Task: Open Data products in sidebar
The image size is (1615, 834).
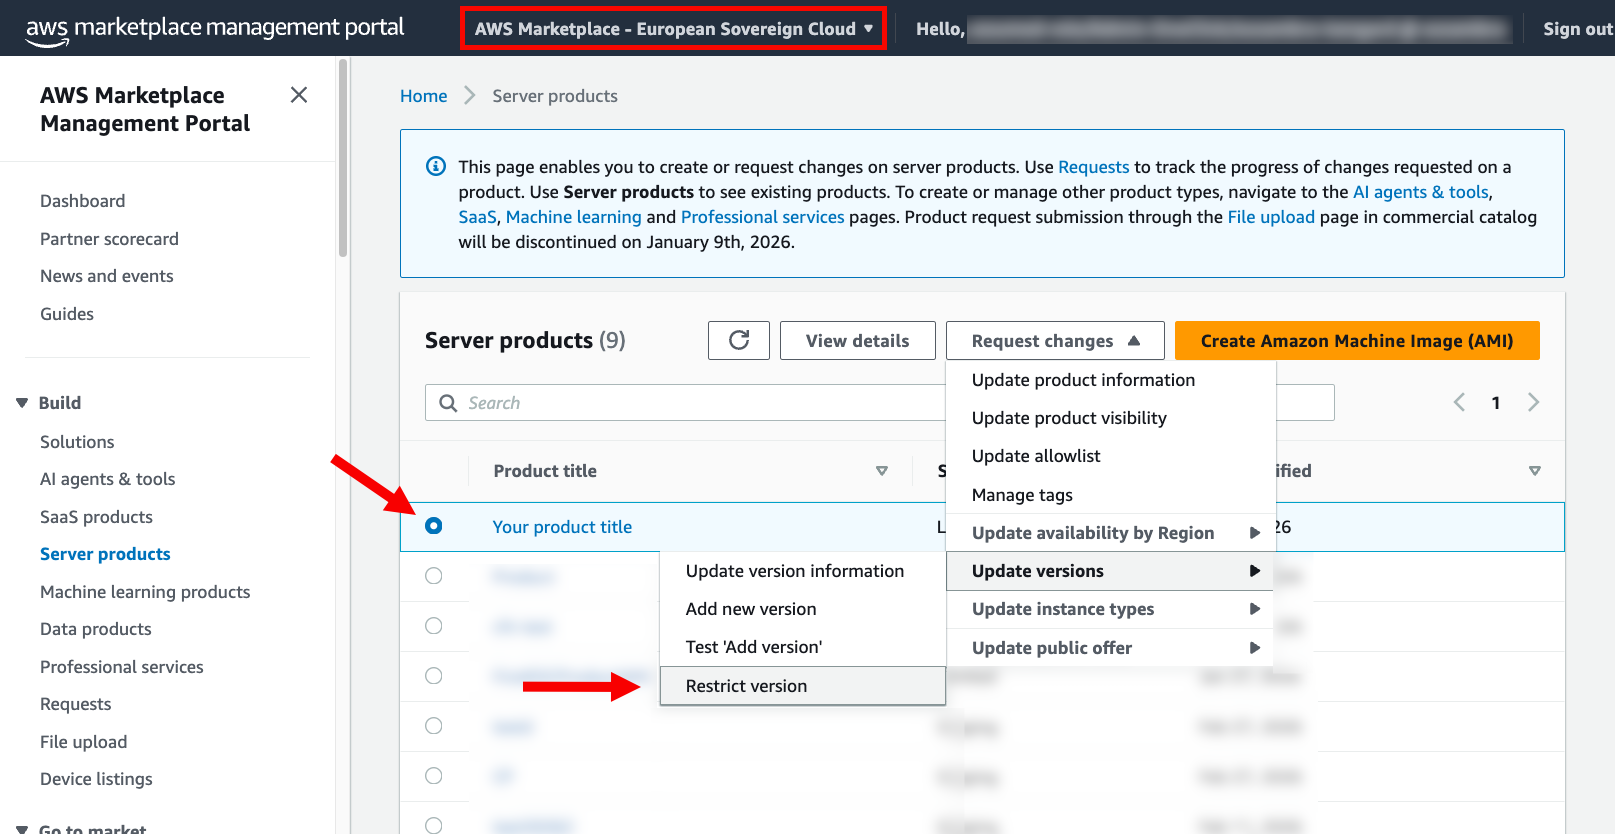Action: pyautogui.click(x=96, y=629)
